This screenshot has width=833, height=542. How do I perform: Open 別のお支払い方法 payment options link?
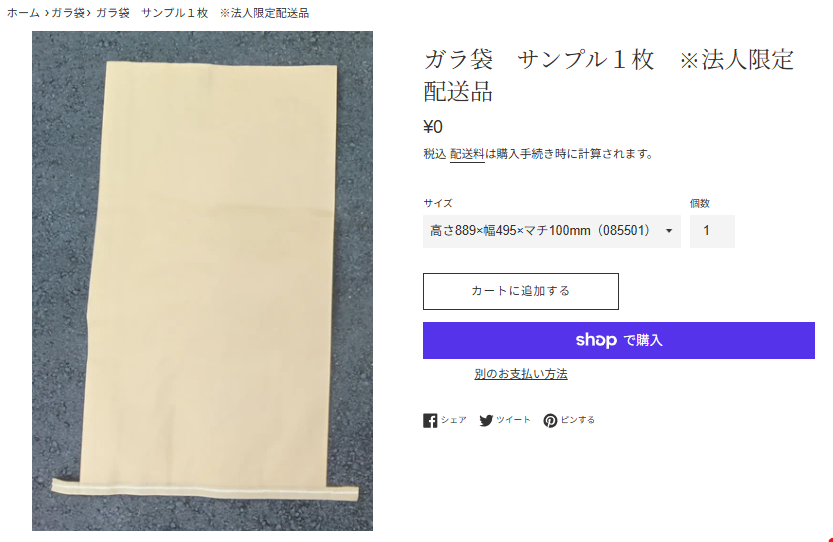(521, 374)
